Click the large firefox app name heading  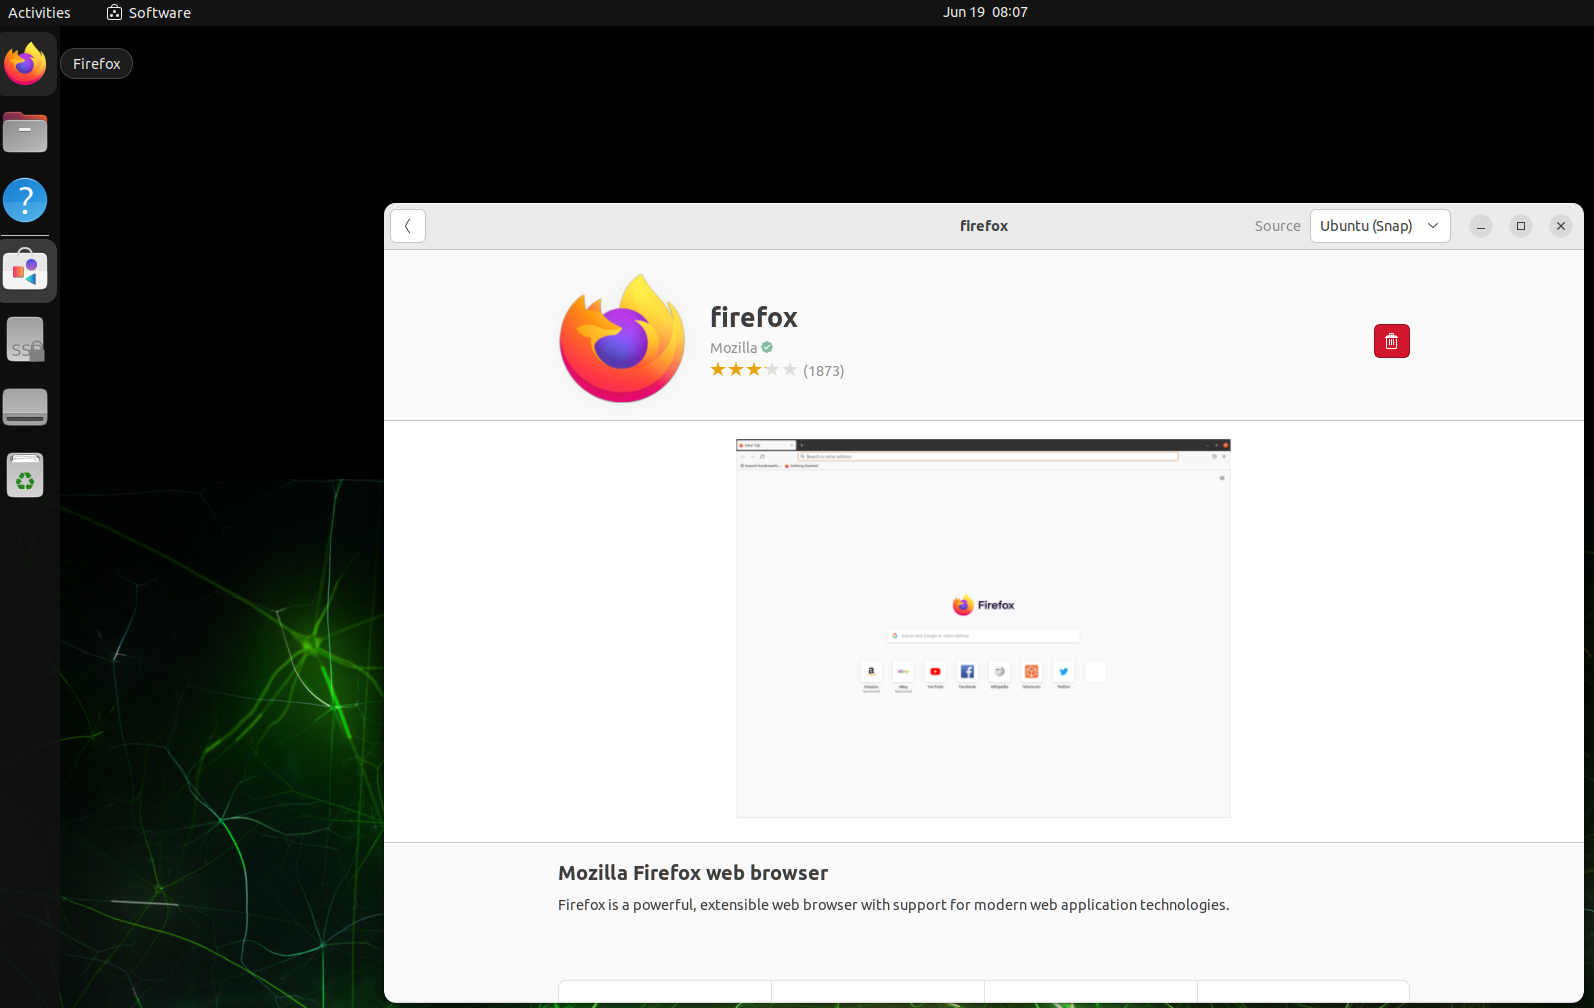[754, 317]
